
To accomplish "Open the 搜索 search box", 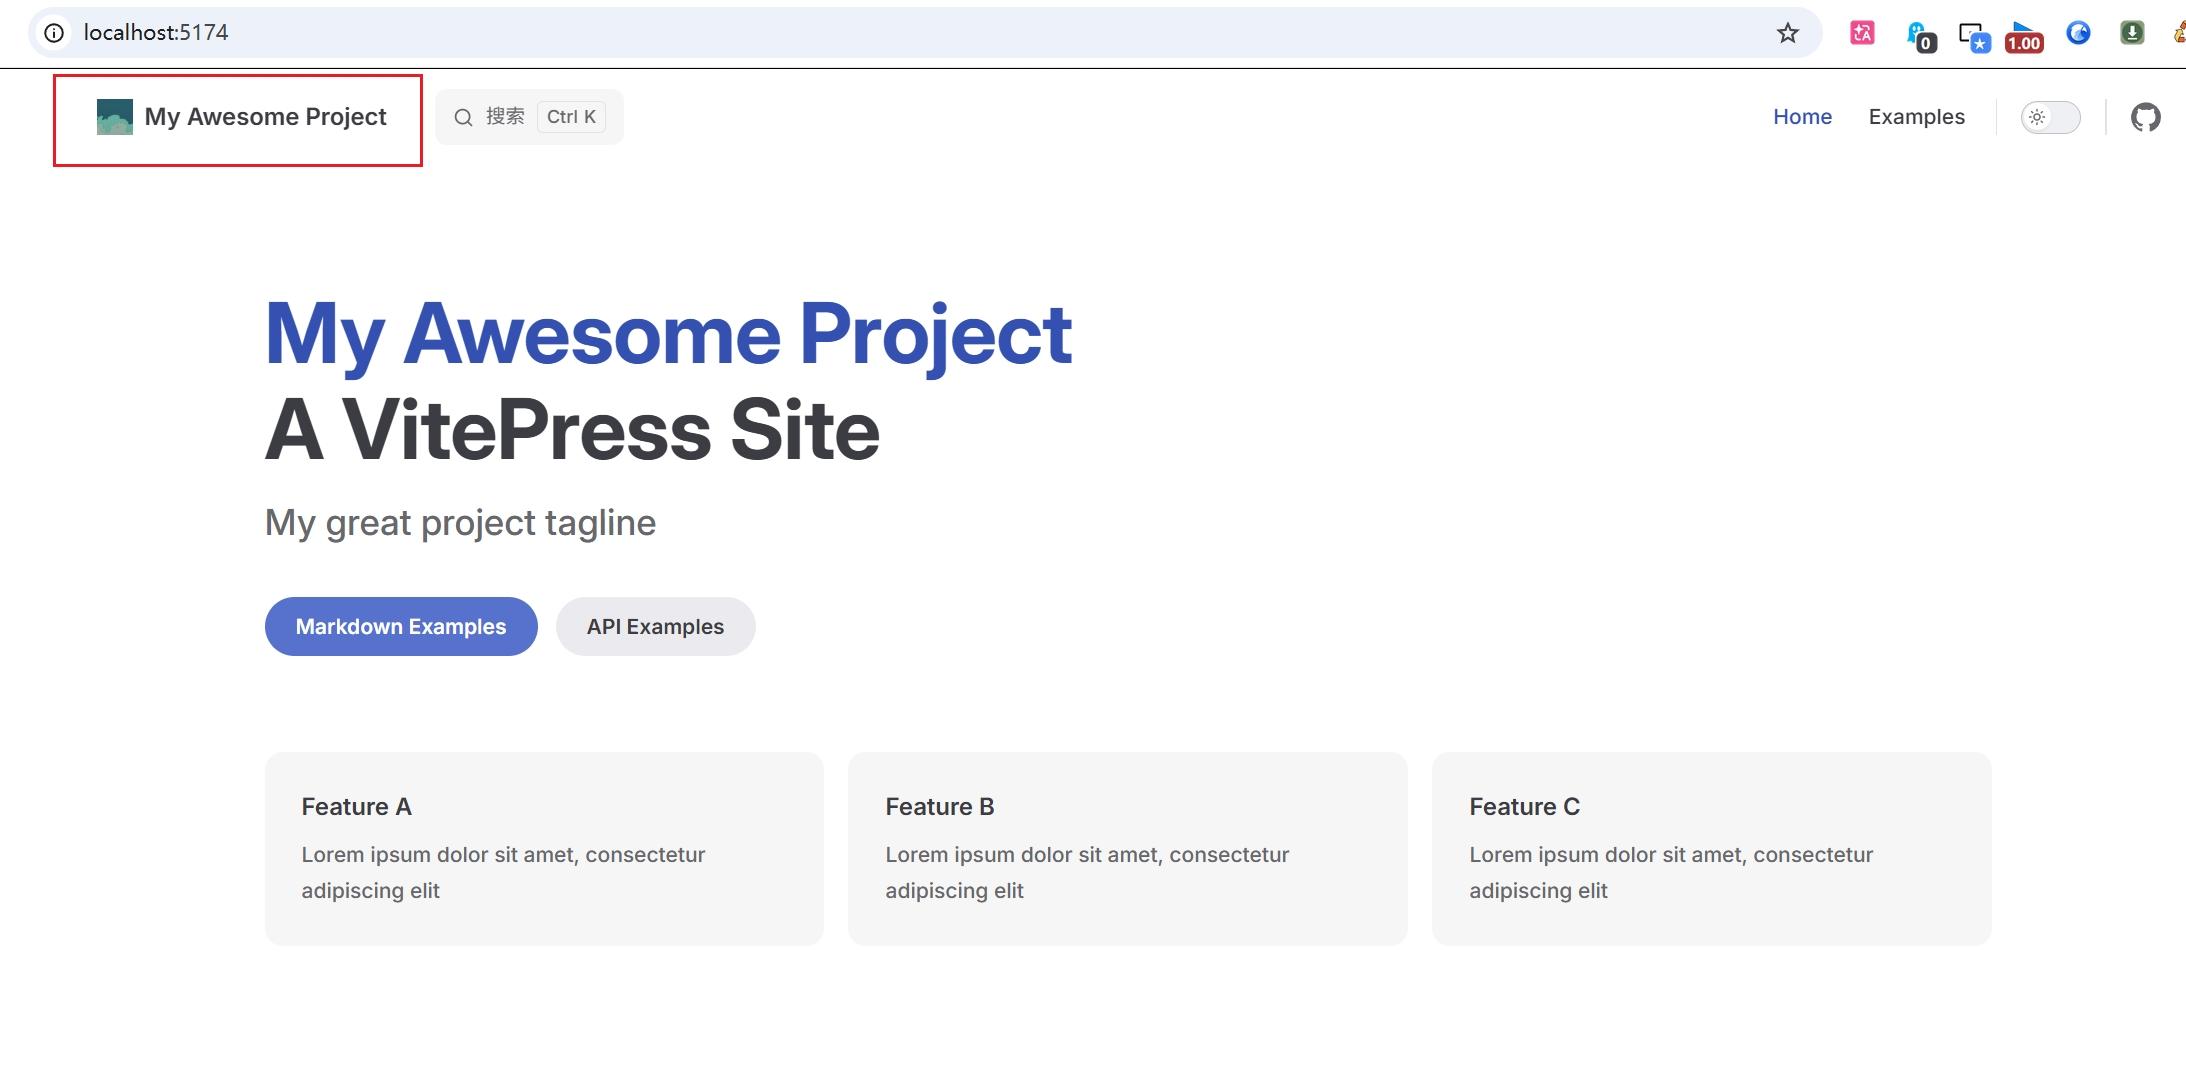I will tap(529, 117).
